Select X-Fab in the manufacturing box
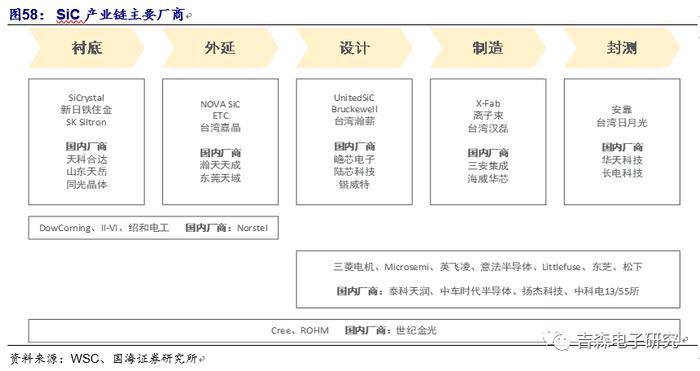Viewport: 700px width, 371px height. click(488, 103)
